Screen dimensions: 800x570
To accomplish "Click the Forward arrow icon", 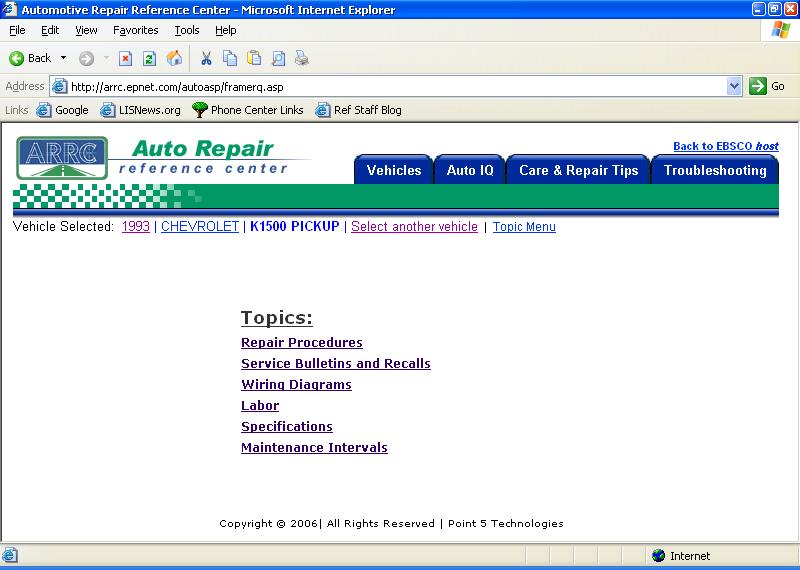I will (86, 59).
